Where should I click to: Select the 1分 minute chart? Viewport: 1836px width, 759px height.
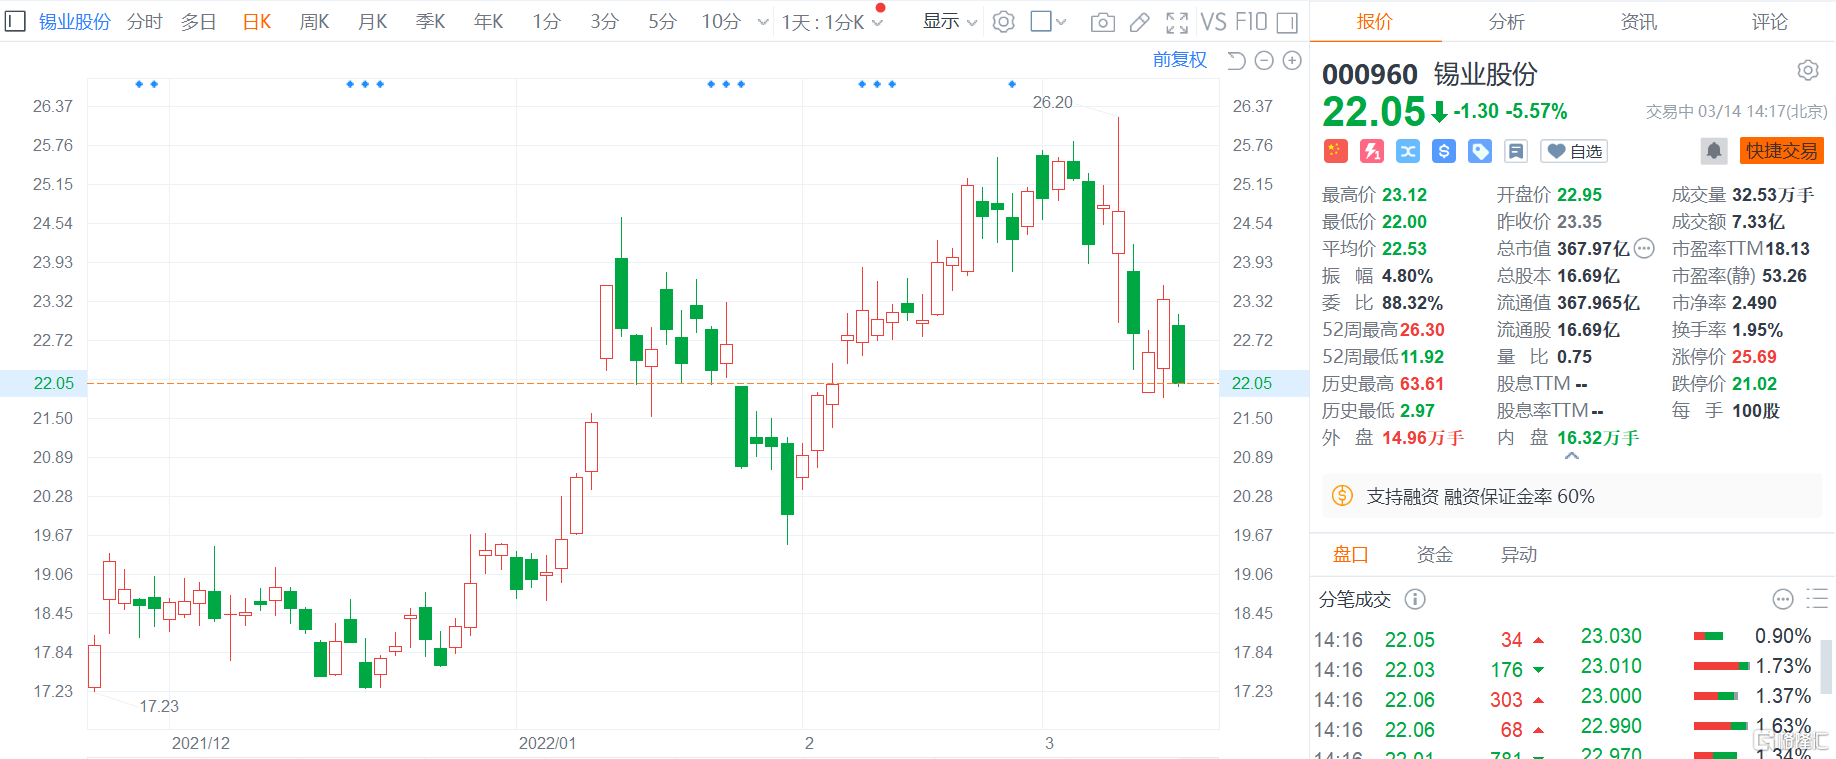click(546, 22)
